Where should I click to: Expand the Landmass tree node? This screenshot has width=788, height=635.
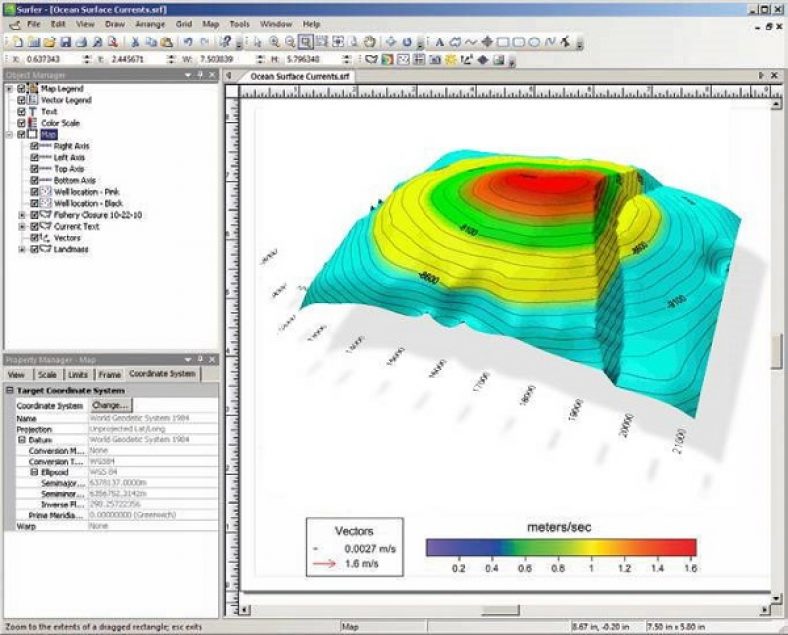pos(22,249)
